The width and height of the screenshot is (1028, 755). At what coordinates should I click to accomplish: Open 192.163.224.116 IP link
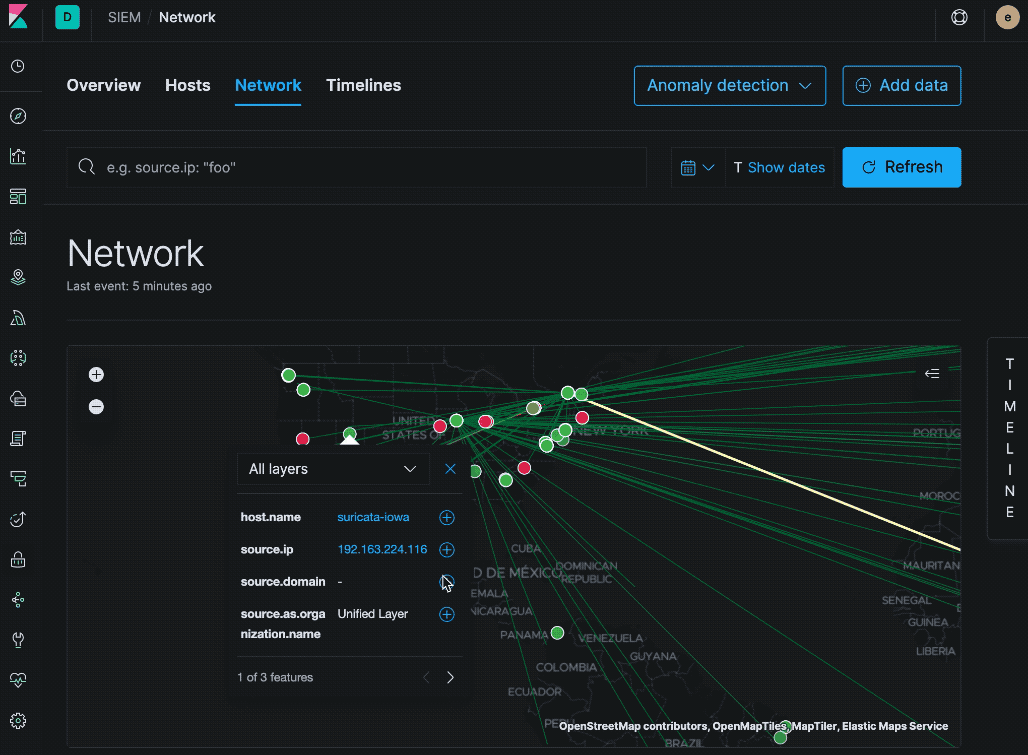pos(382,549)
